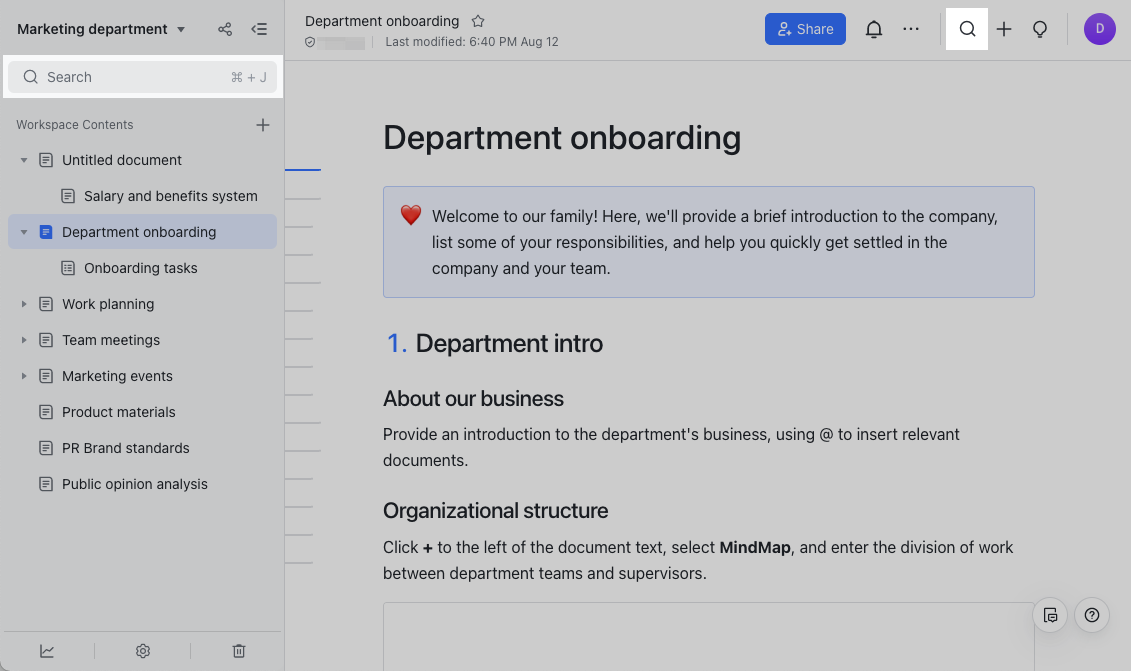Click the plus icon in top bar

[x=1004, y=29]
